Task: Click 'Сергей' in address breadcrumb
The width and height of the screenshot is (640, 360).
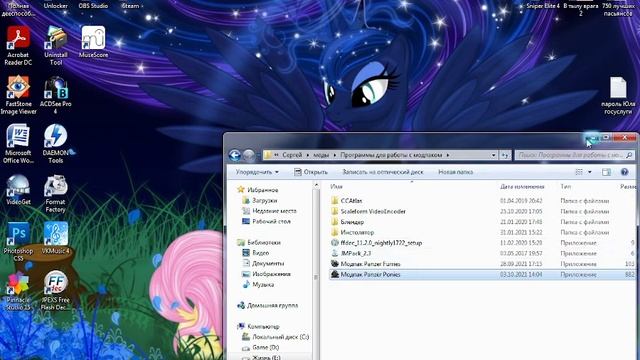Action: (292, 155)
